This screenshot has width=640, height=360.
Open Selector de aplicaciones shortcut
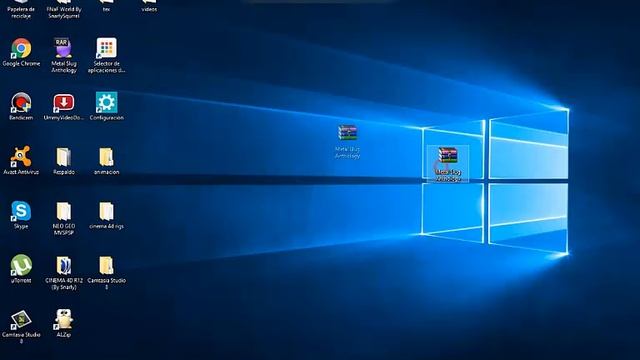107,56
